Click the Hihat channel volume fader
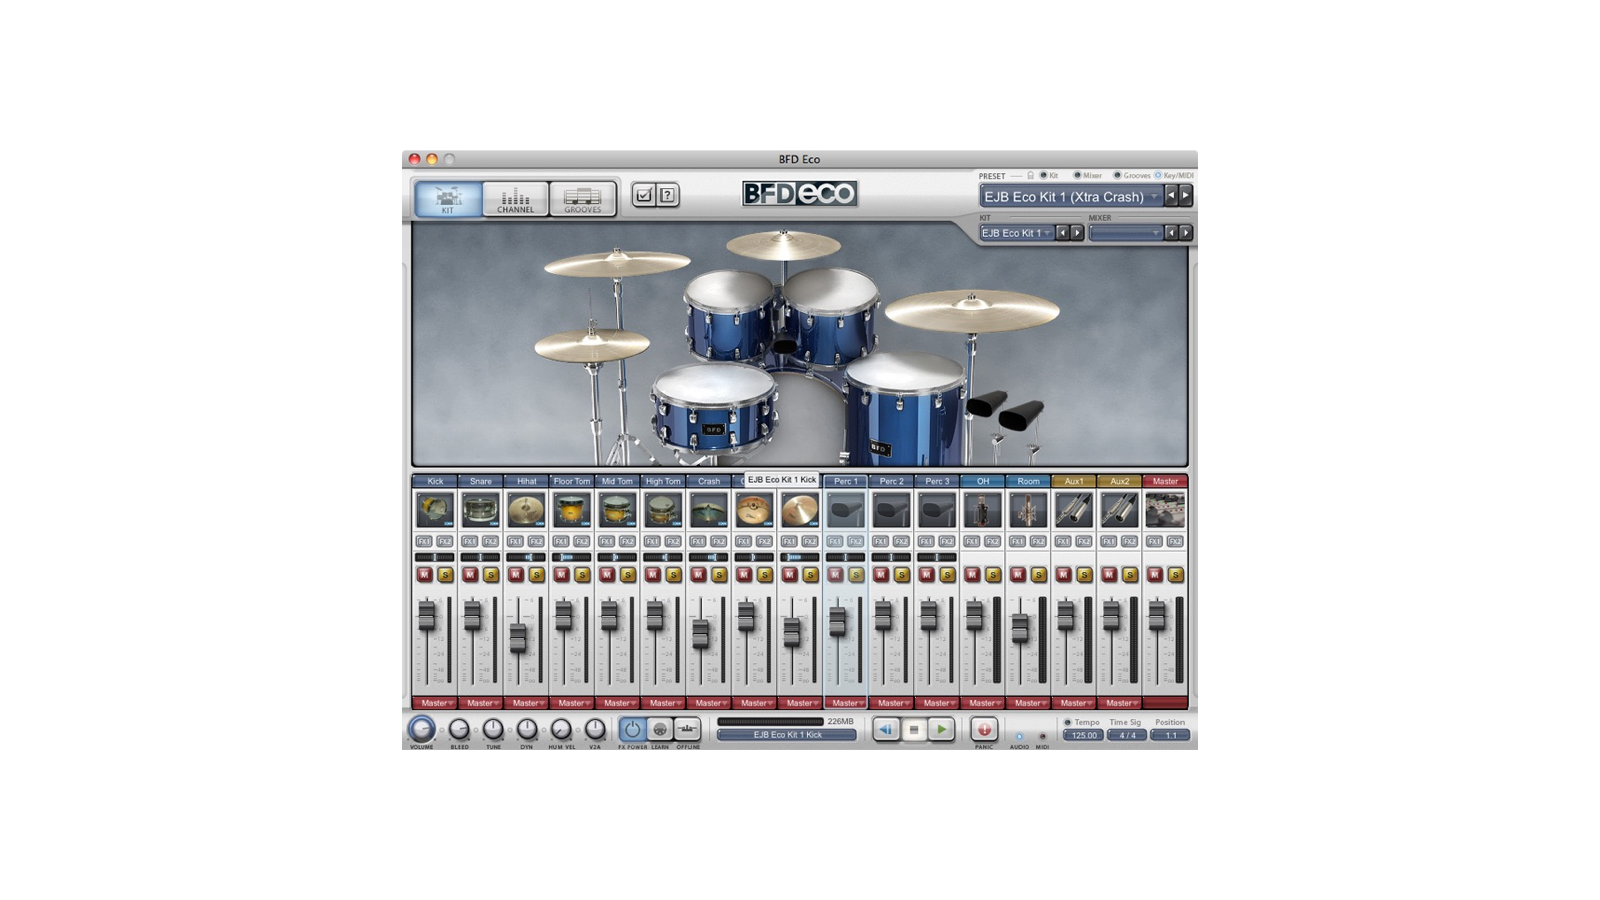The image size is (1600, 900). pyautogui.click(x=518, y=638)
